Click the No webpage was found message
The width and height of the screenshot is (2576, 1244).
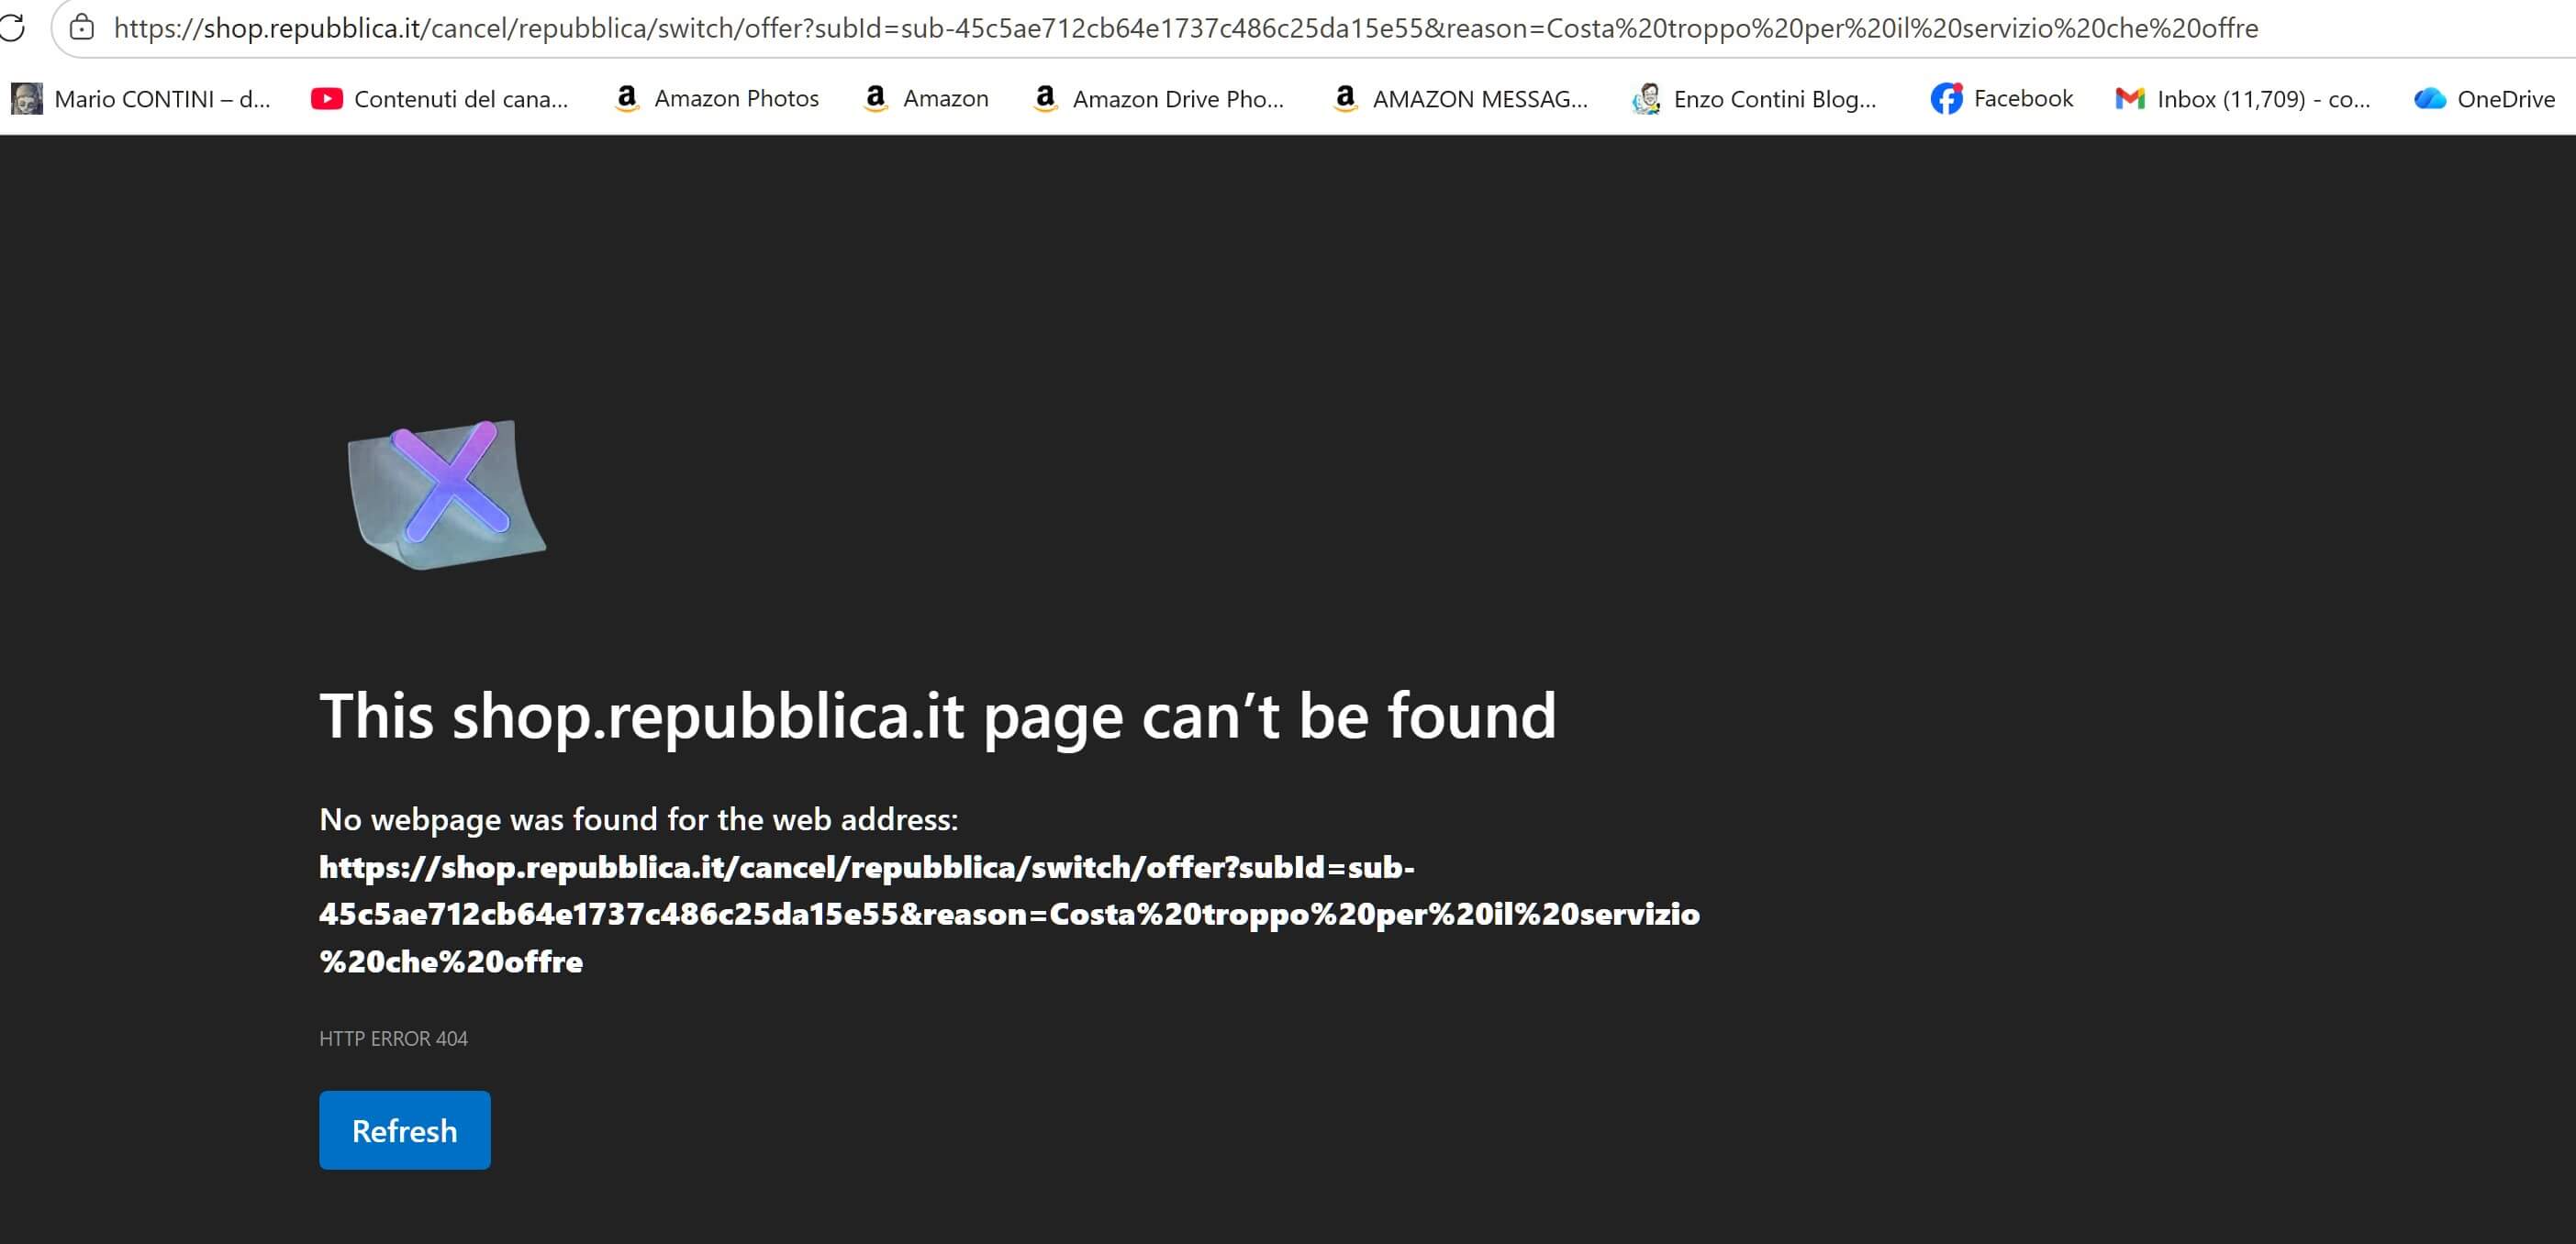638,819
